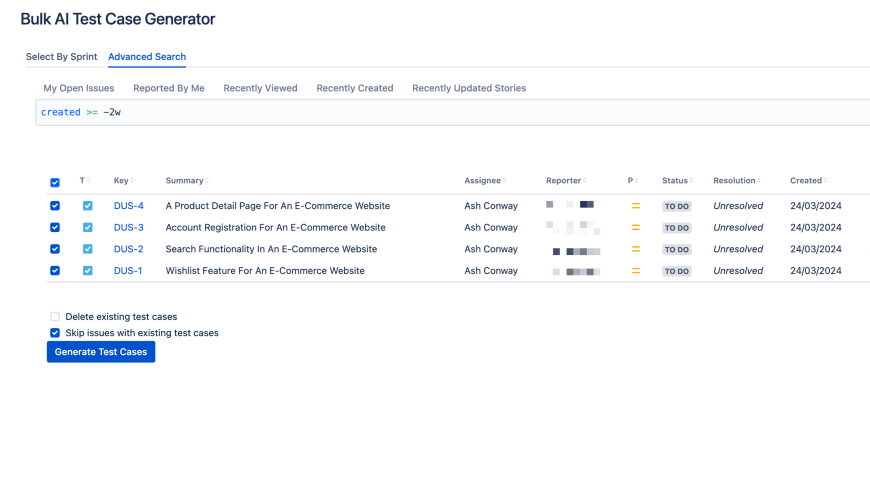Screen dimensions: 870x495
Task: Click the Bulk AI Test Case Generator heading
Action: tap(118, 19)
